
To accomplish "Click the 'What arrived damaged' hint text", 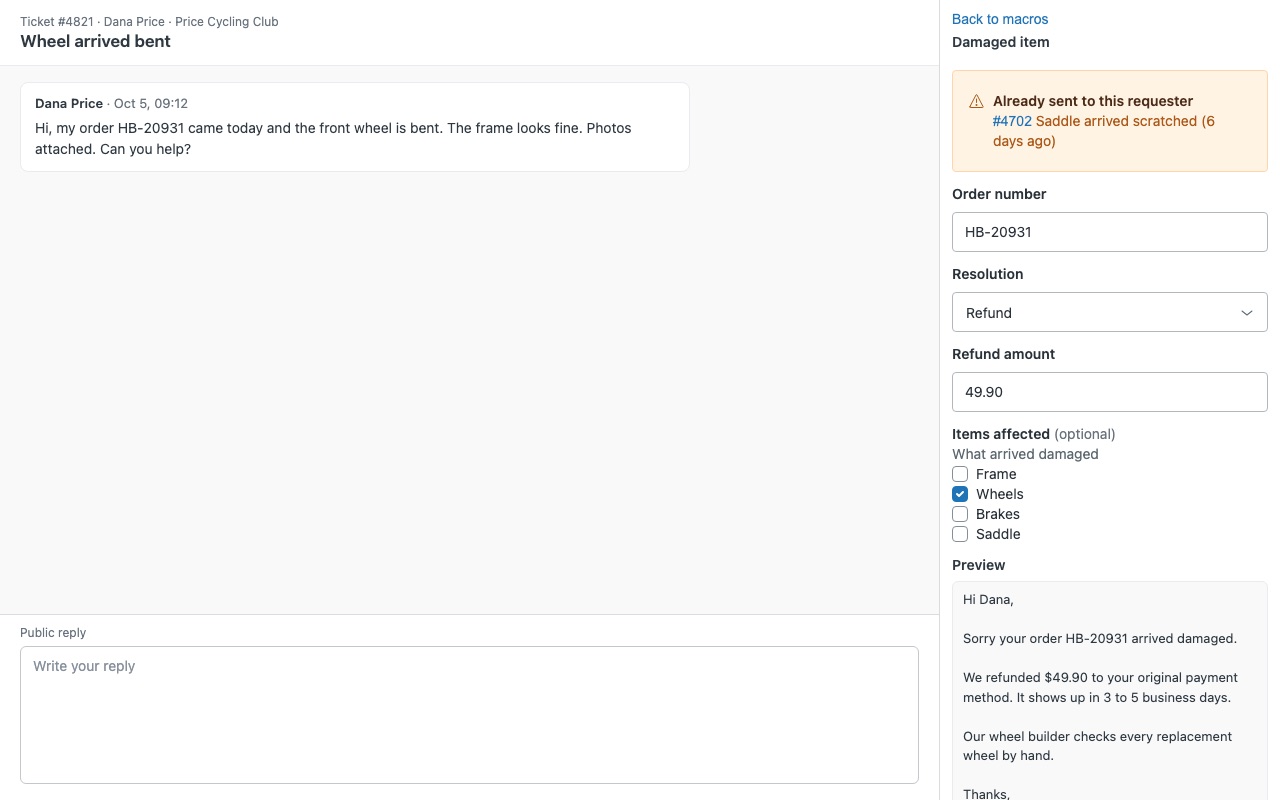I will click(x=1025, y=454).
